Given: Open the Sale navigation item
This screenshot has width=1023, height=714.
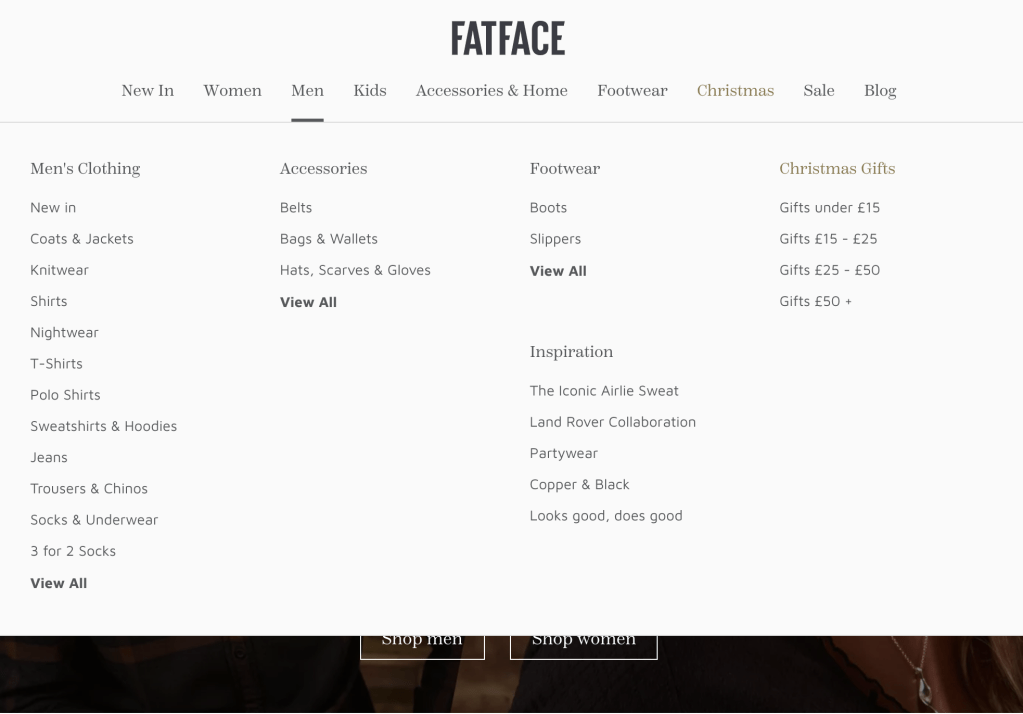Looking at the screenshot, I should (x=818, y=91).
